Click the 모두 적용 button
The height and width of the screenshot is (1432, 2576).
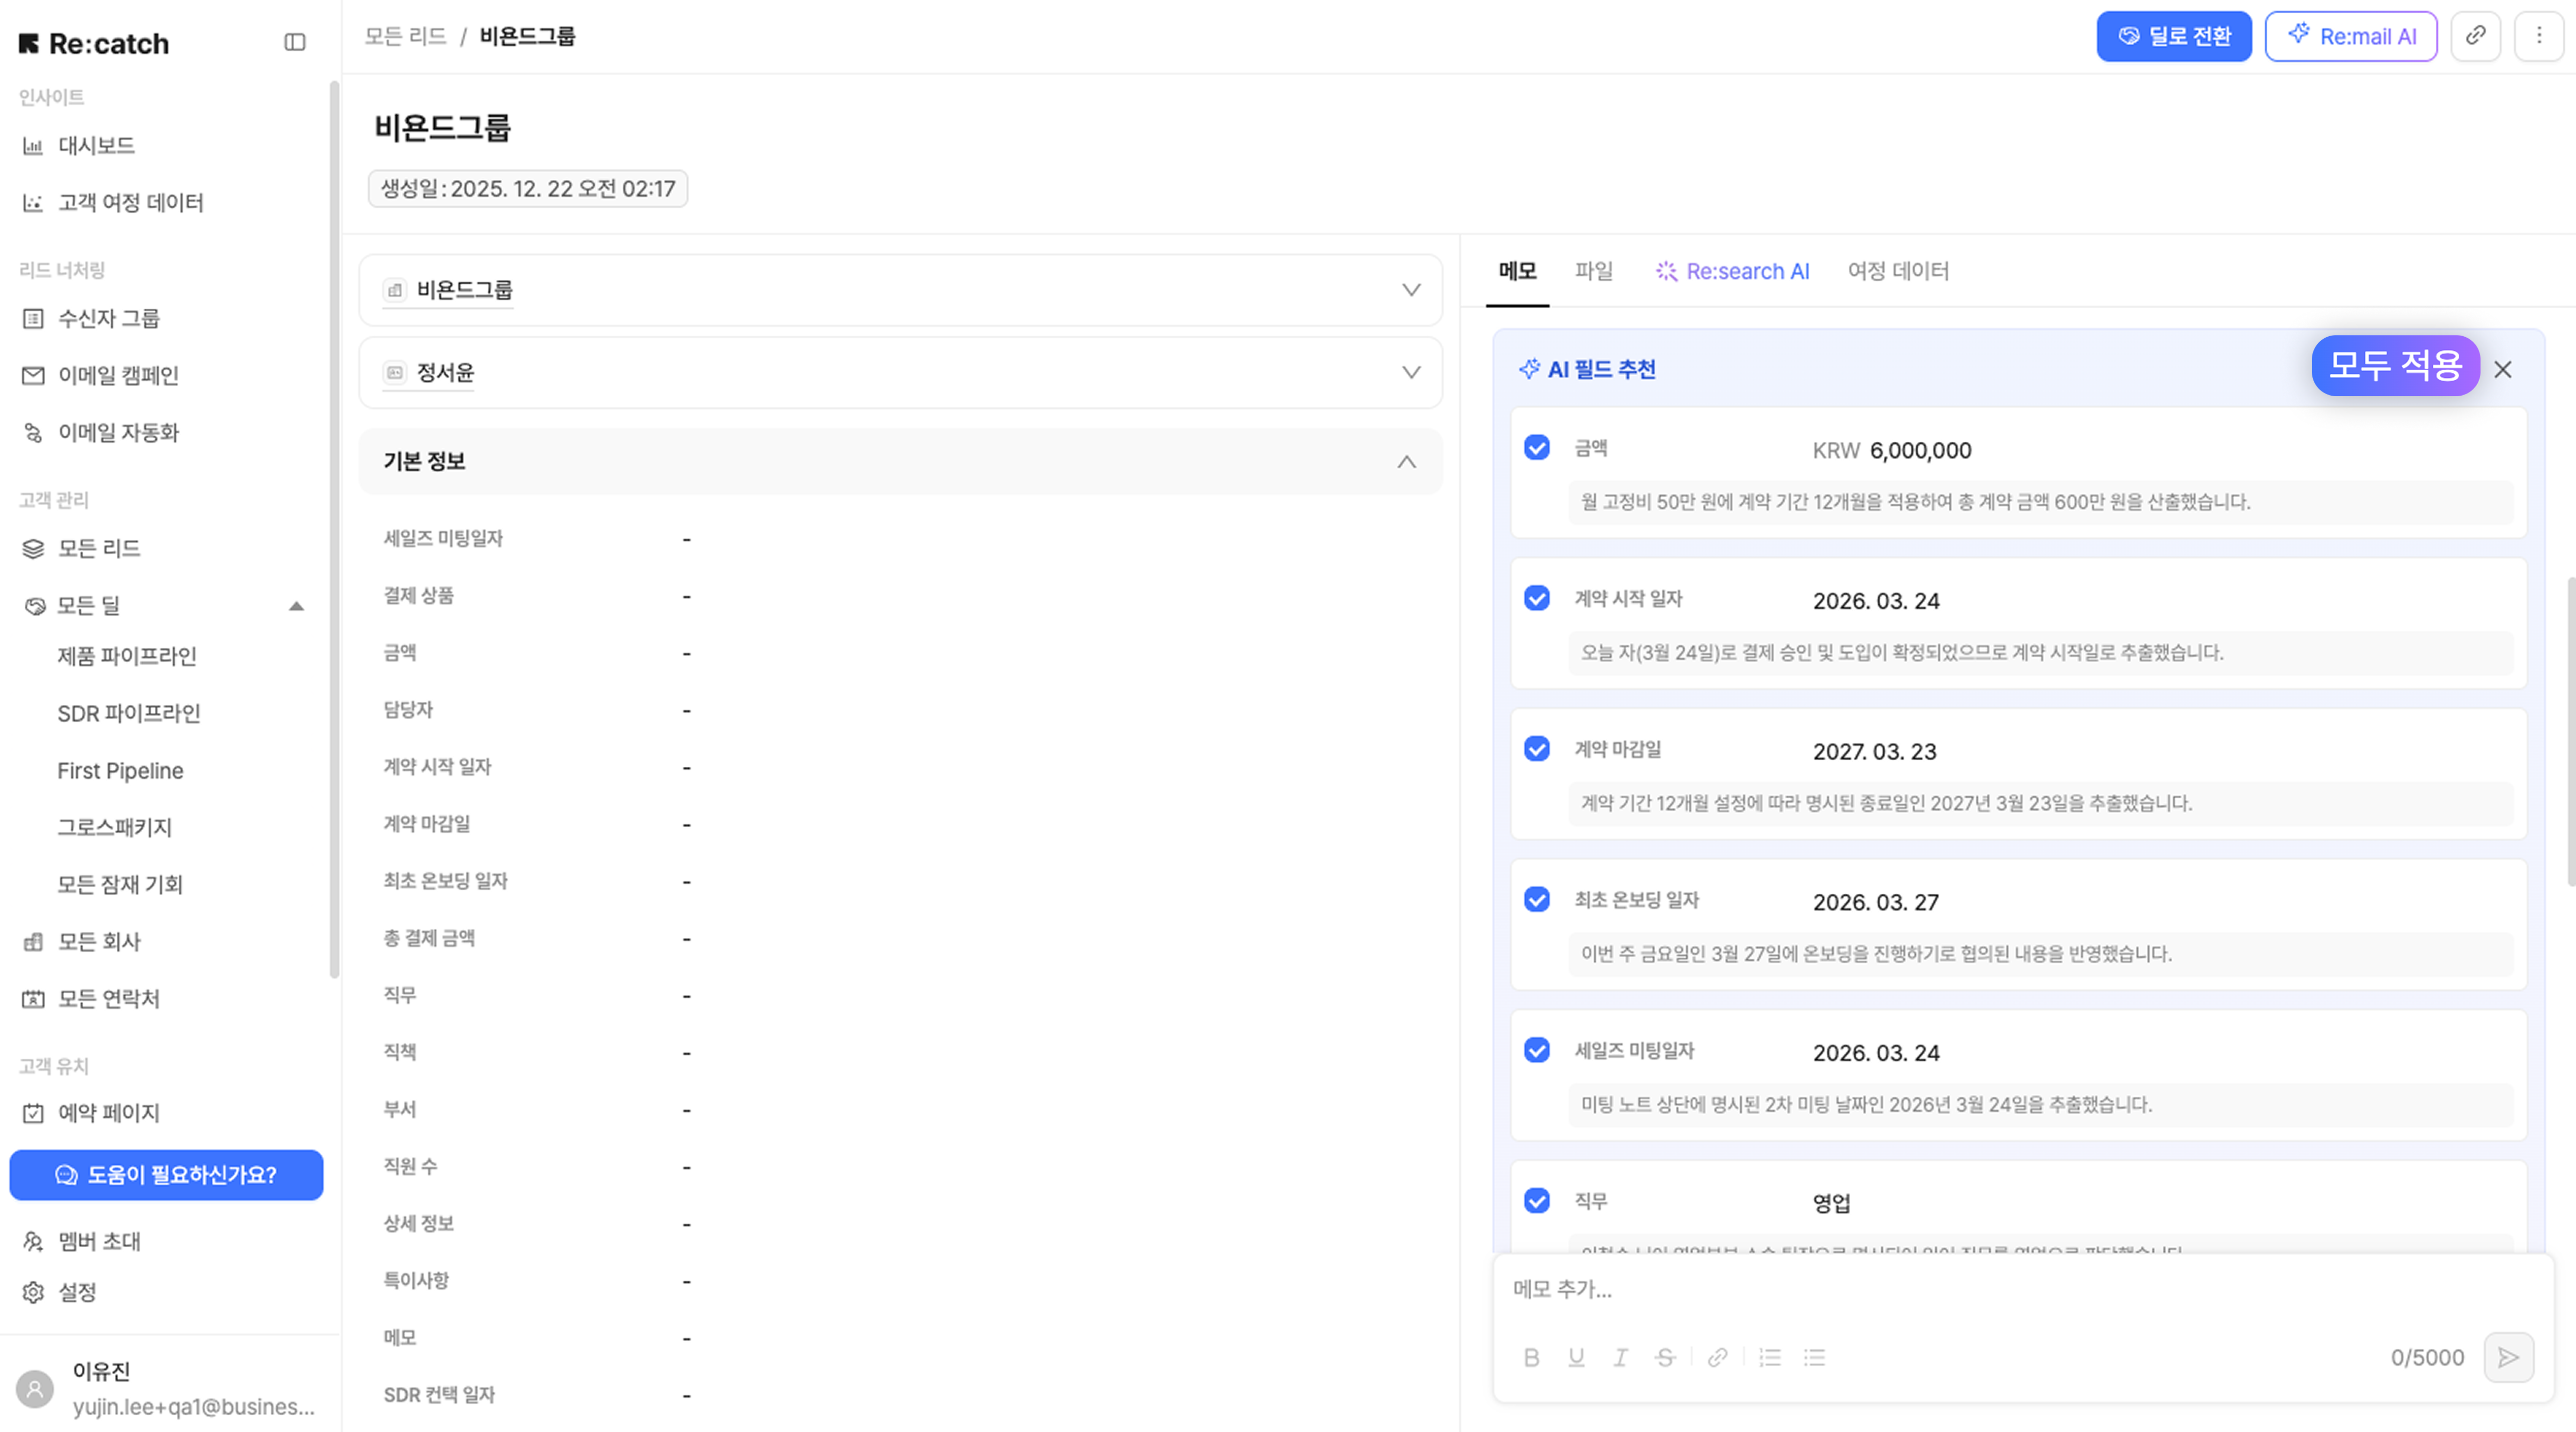pyautogui.click(x=2394, y=365)
